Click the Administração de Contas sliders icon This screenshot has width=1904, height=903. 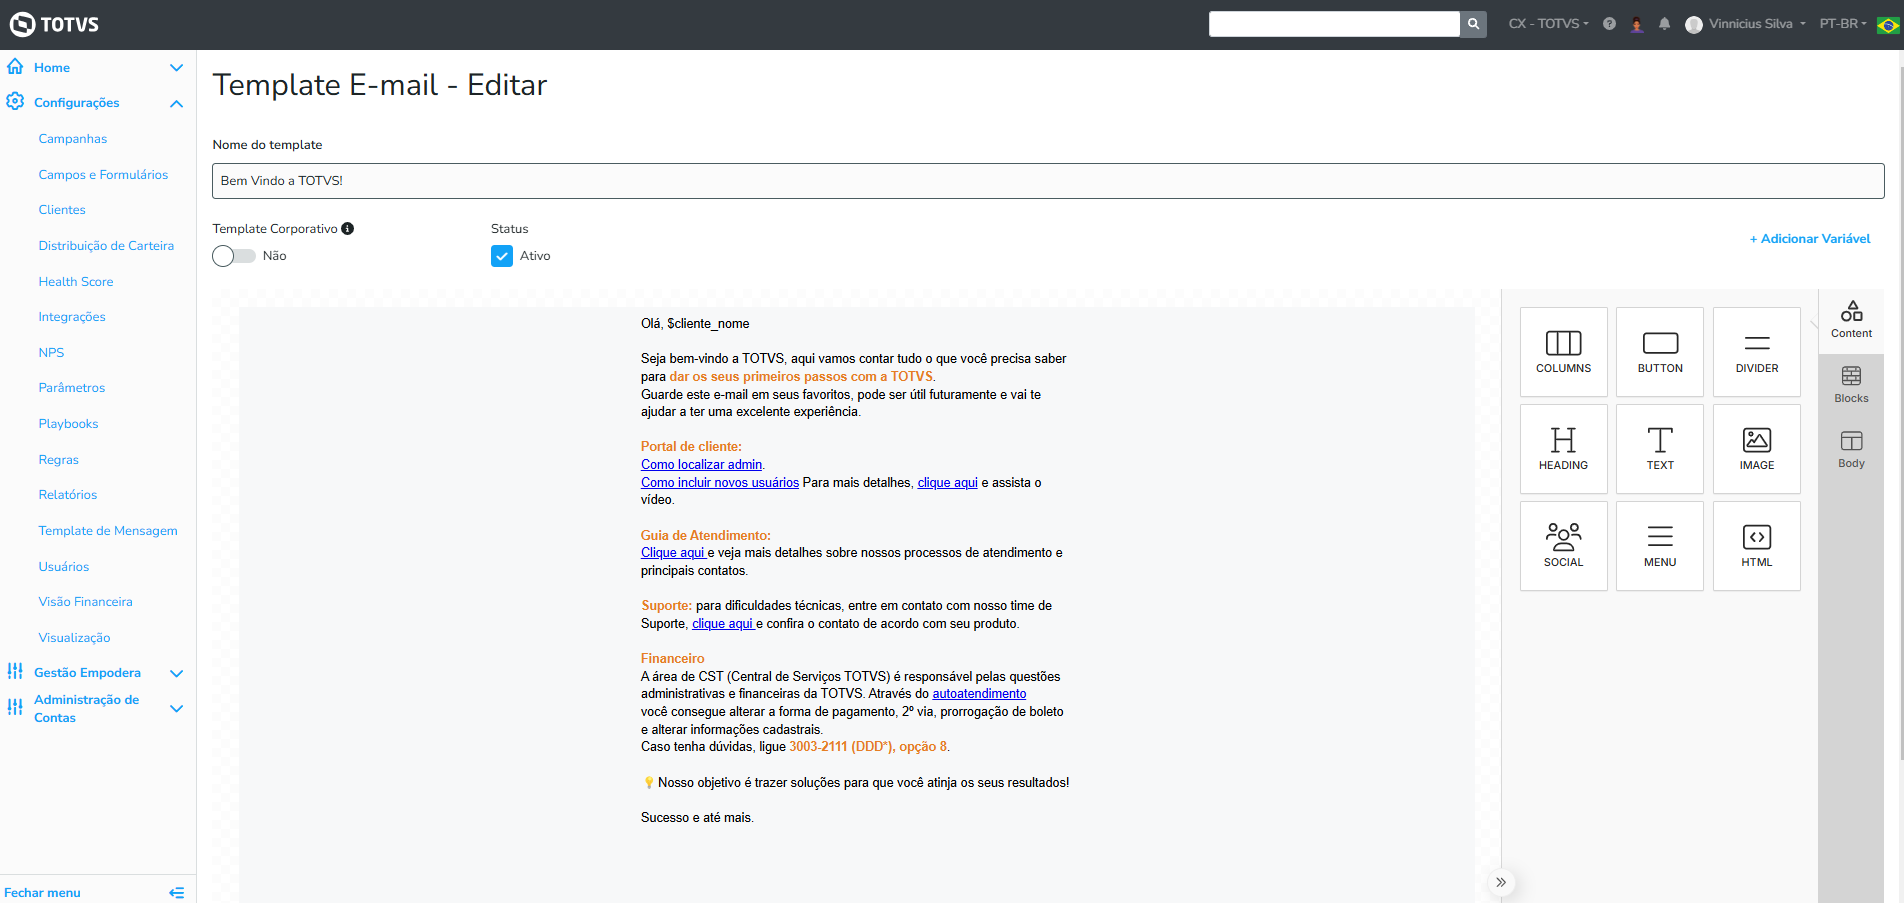coord(15,708)
